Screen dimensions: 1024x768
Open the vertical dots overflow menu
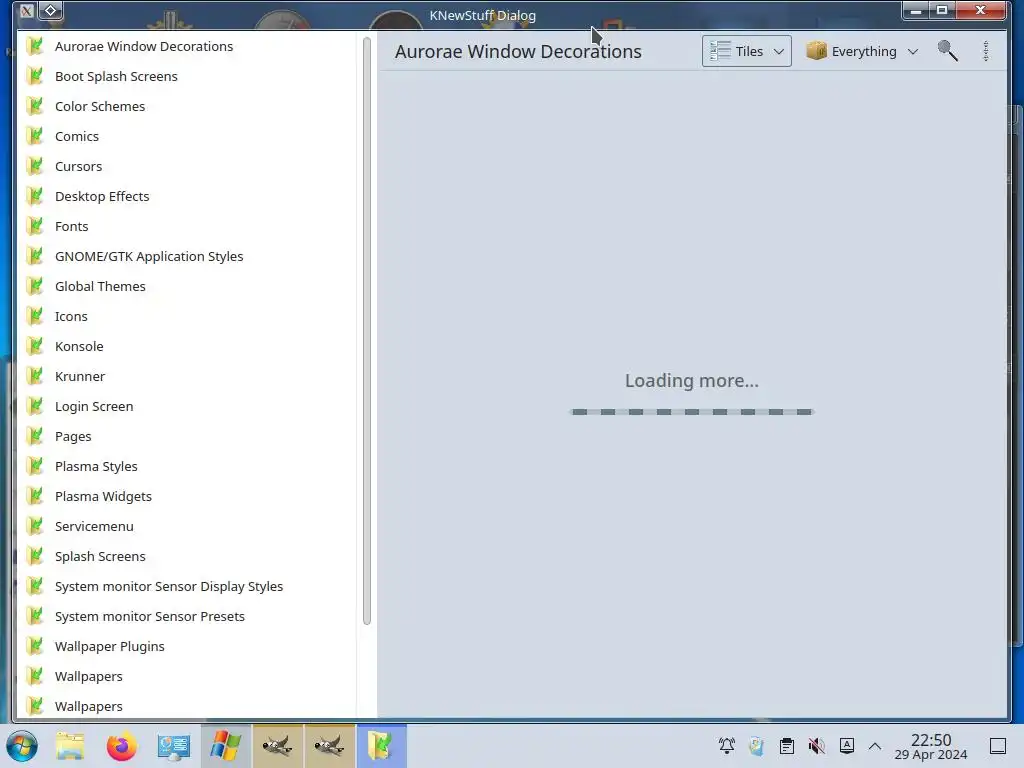(x=986, y=51)
